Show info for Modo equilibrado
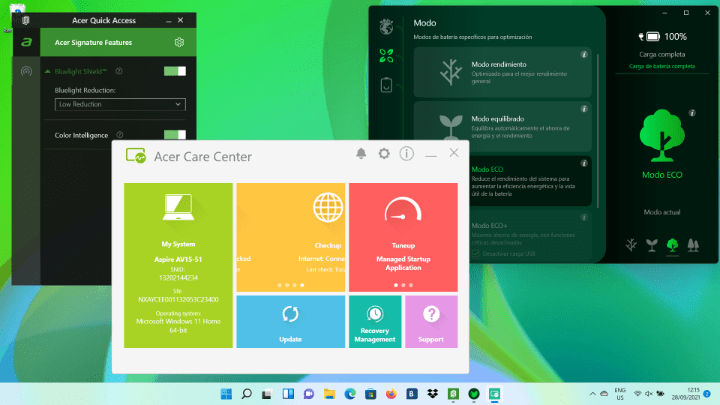The width and height of the screenshot is (720, 405). pyautogui.click(x=584, y=109)
